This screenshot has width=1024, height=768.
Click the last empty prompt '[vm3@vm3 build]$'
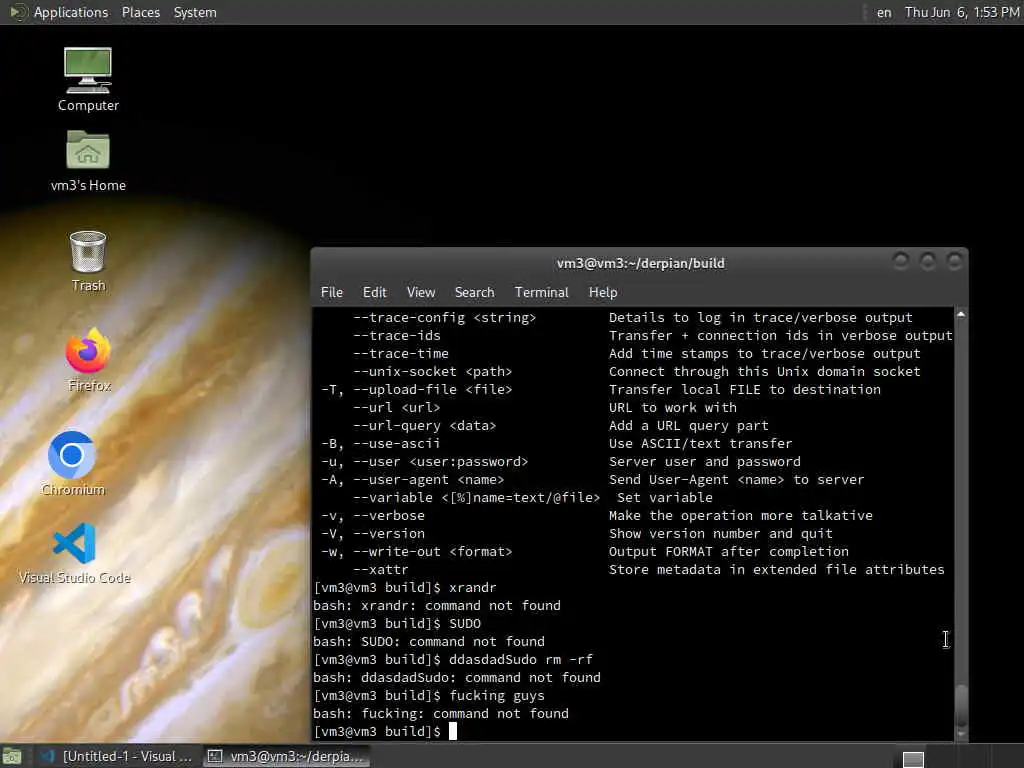[377, 731]
